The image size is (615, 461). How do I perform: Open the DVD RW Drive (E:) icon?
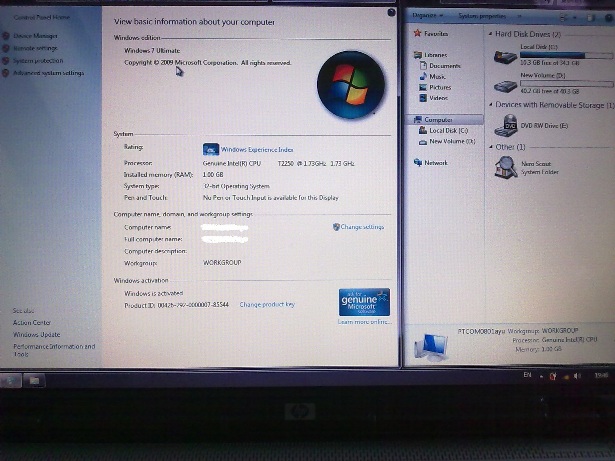508,126
